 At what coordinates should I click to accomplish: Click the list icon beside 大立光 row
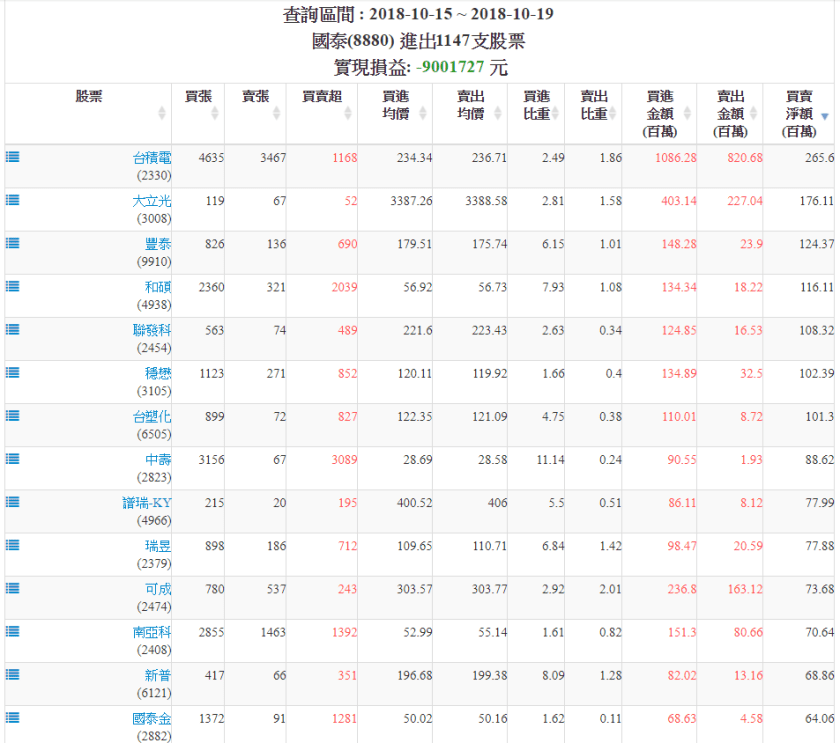click(13, 200)
